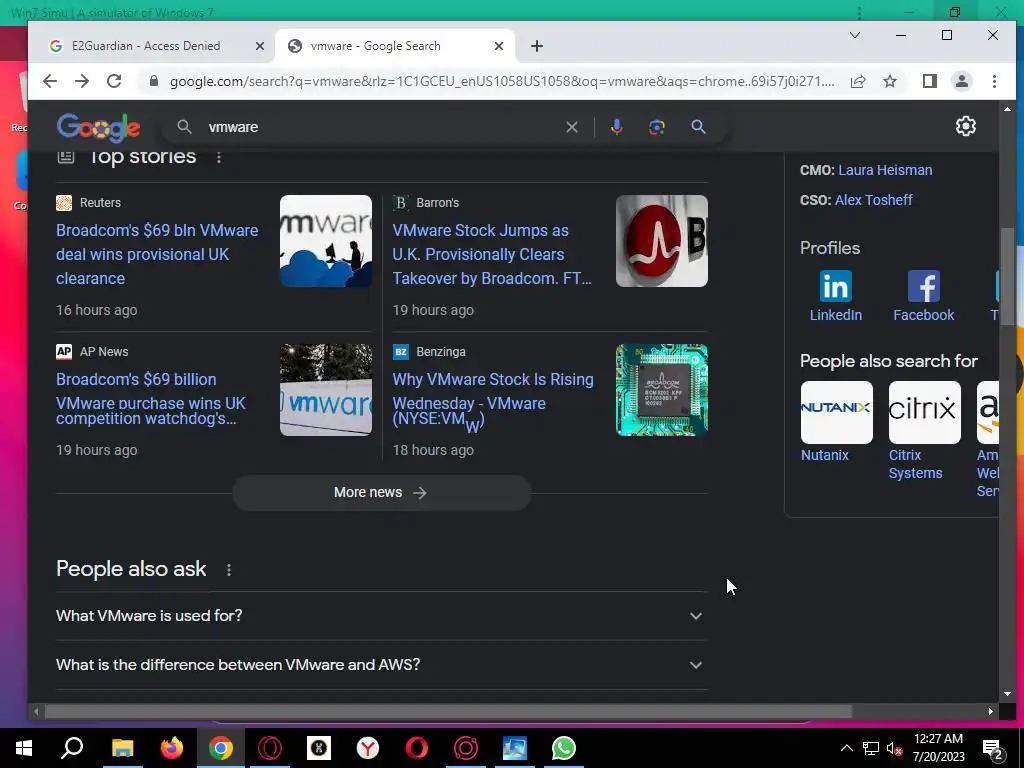The width and height of the screenshot is (1024, 768).
Task: Open VMware's Facebook profile
Action: tap(923, 296)
